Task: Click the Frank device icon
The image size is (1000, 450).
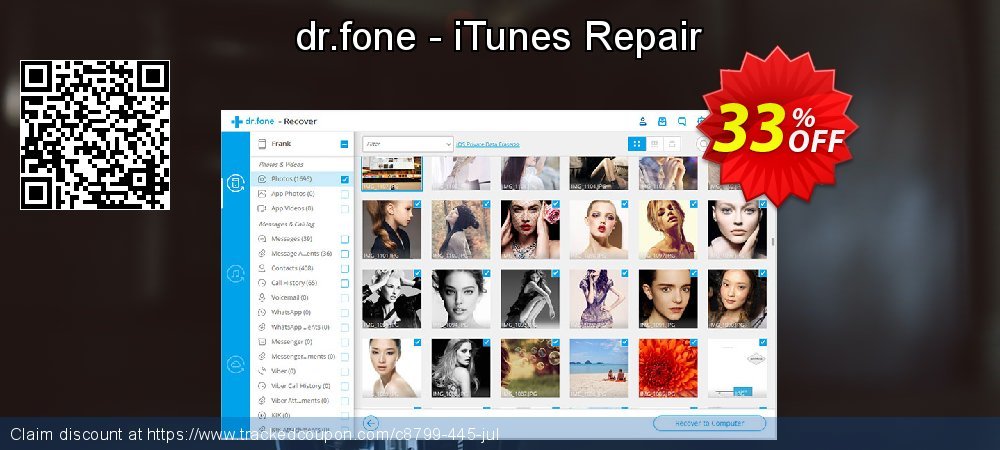Action: coord(261,144)
